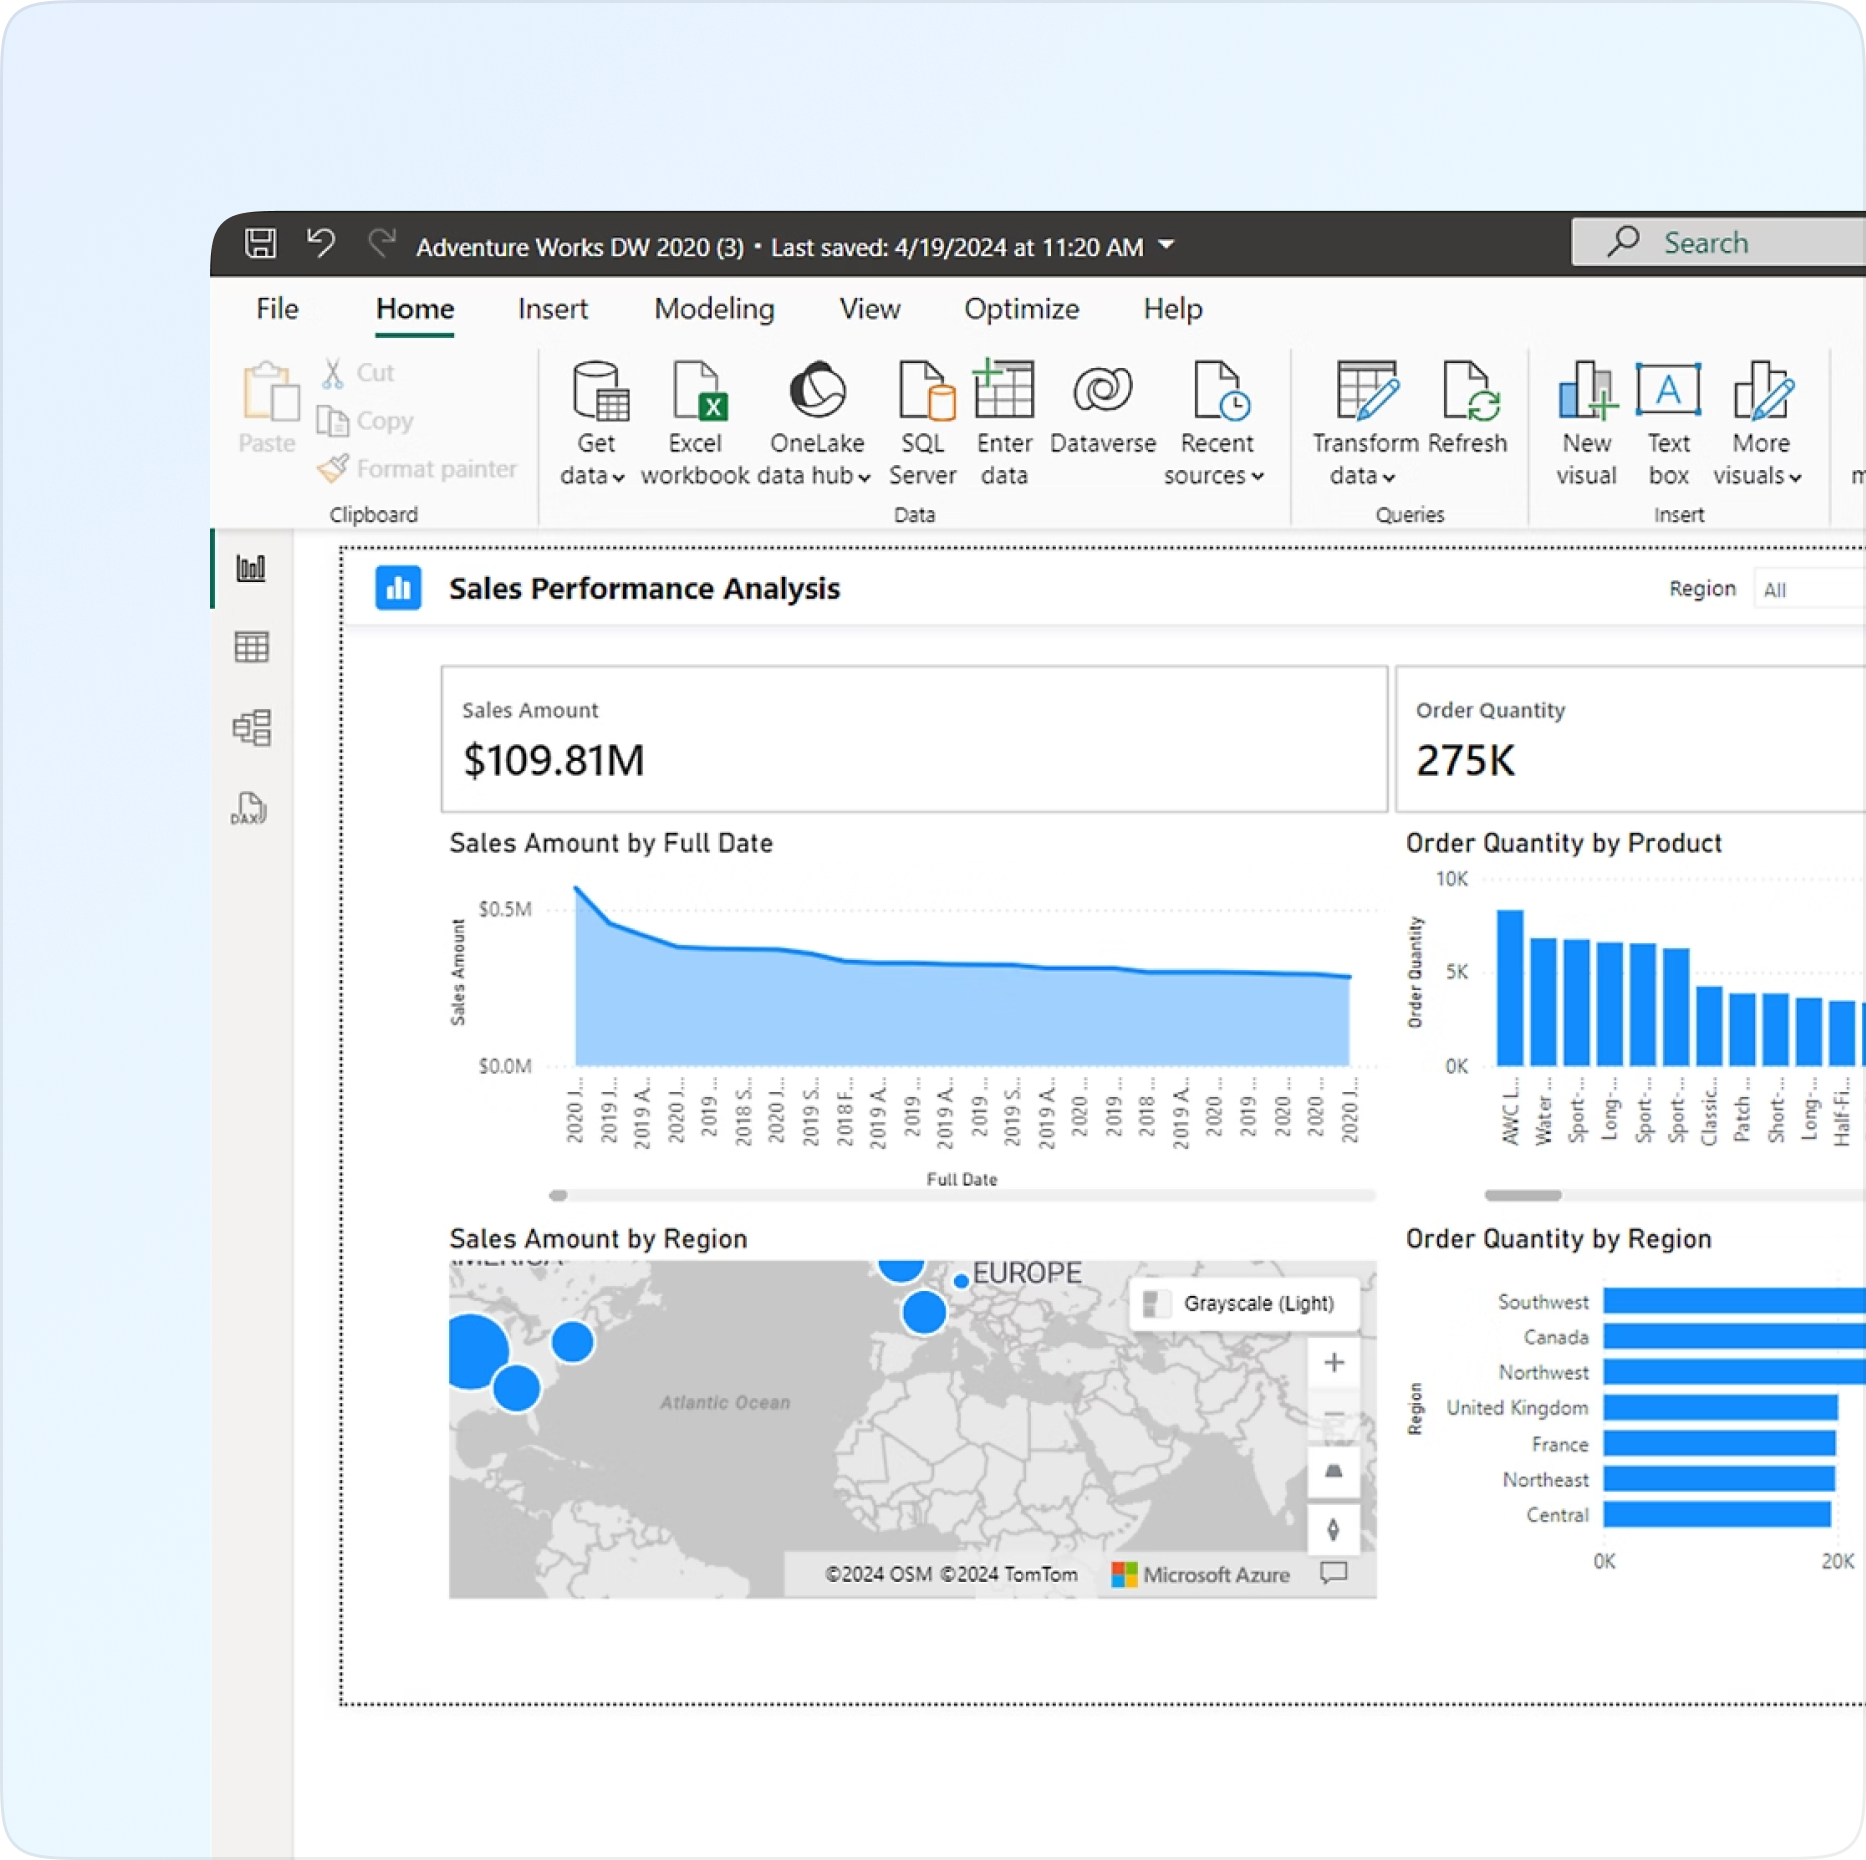Open the Insert ribbon tab
Image resolution: width=1866 pixels, height=1860 pixels.
pyautogui.click(x=553, y=309)
